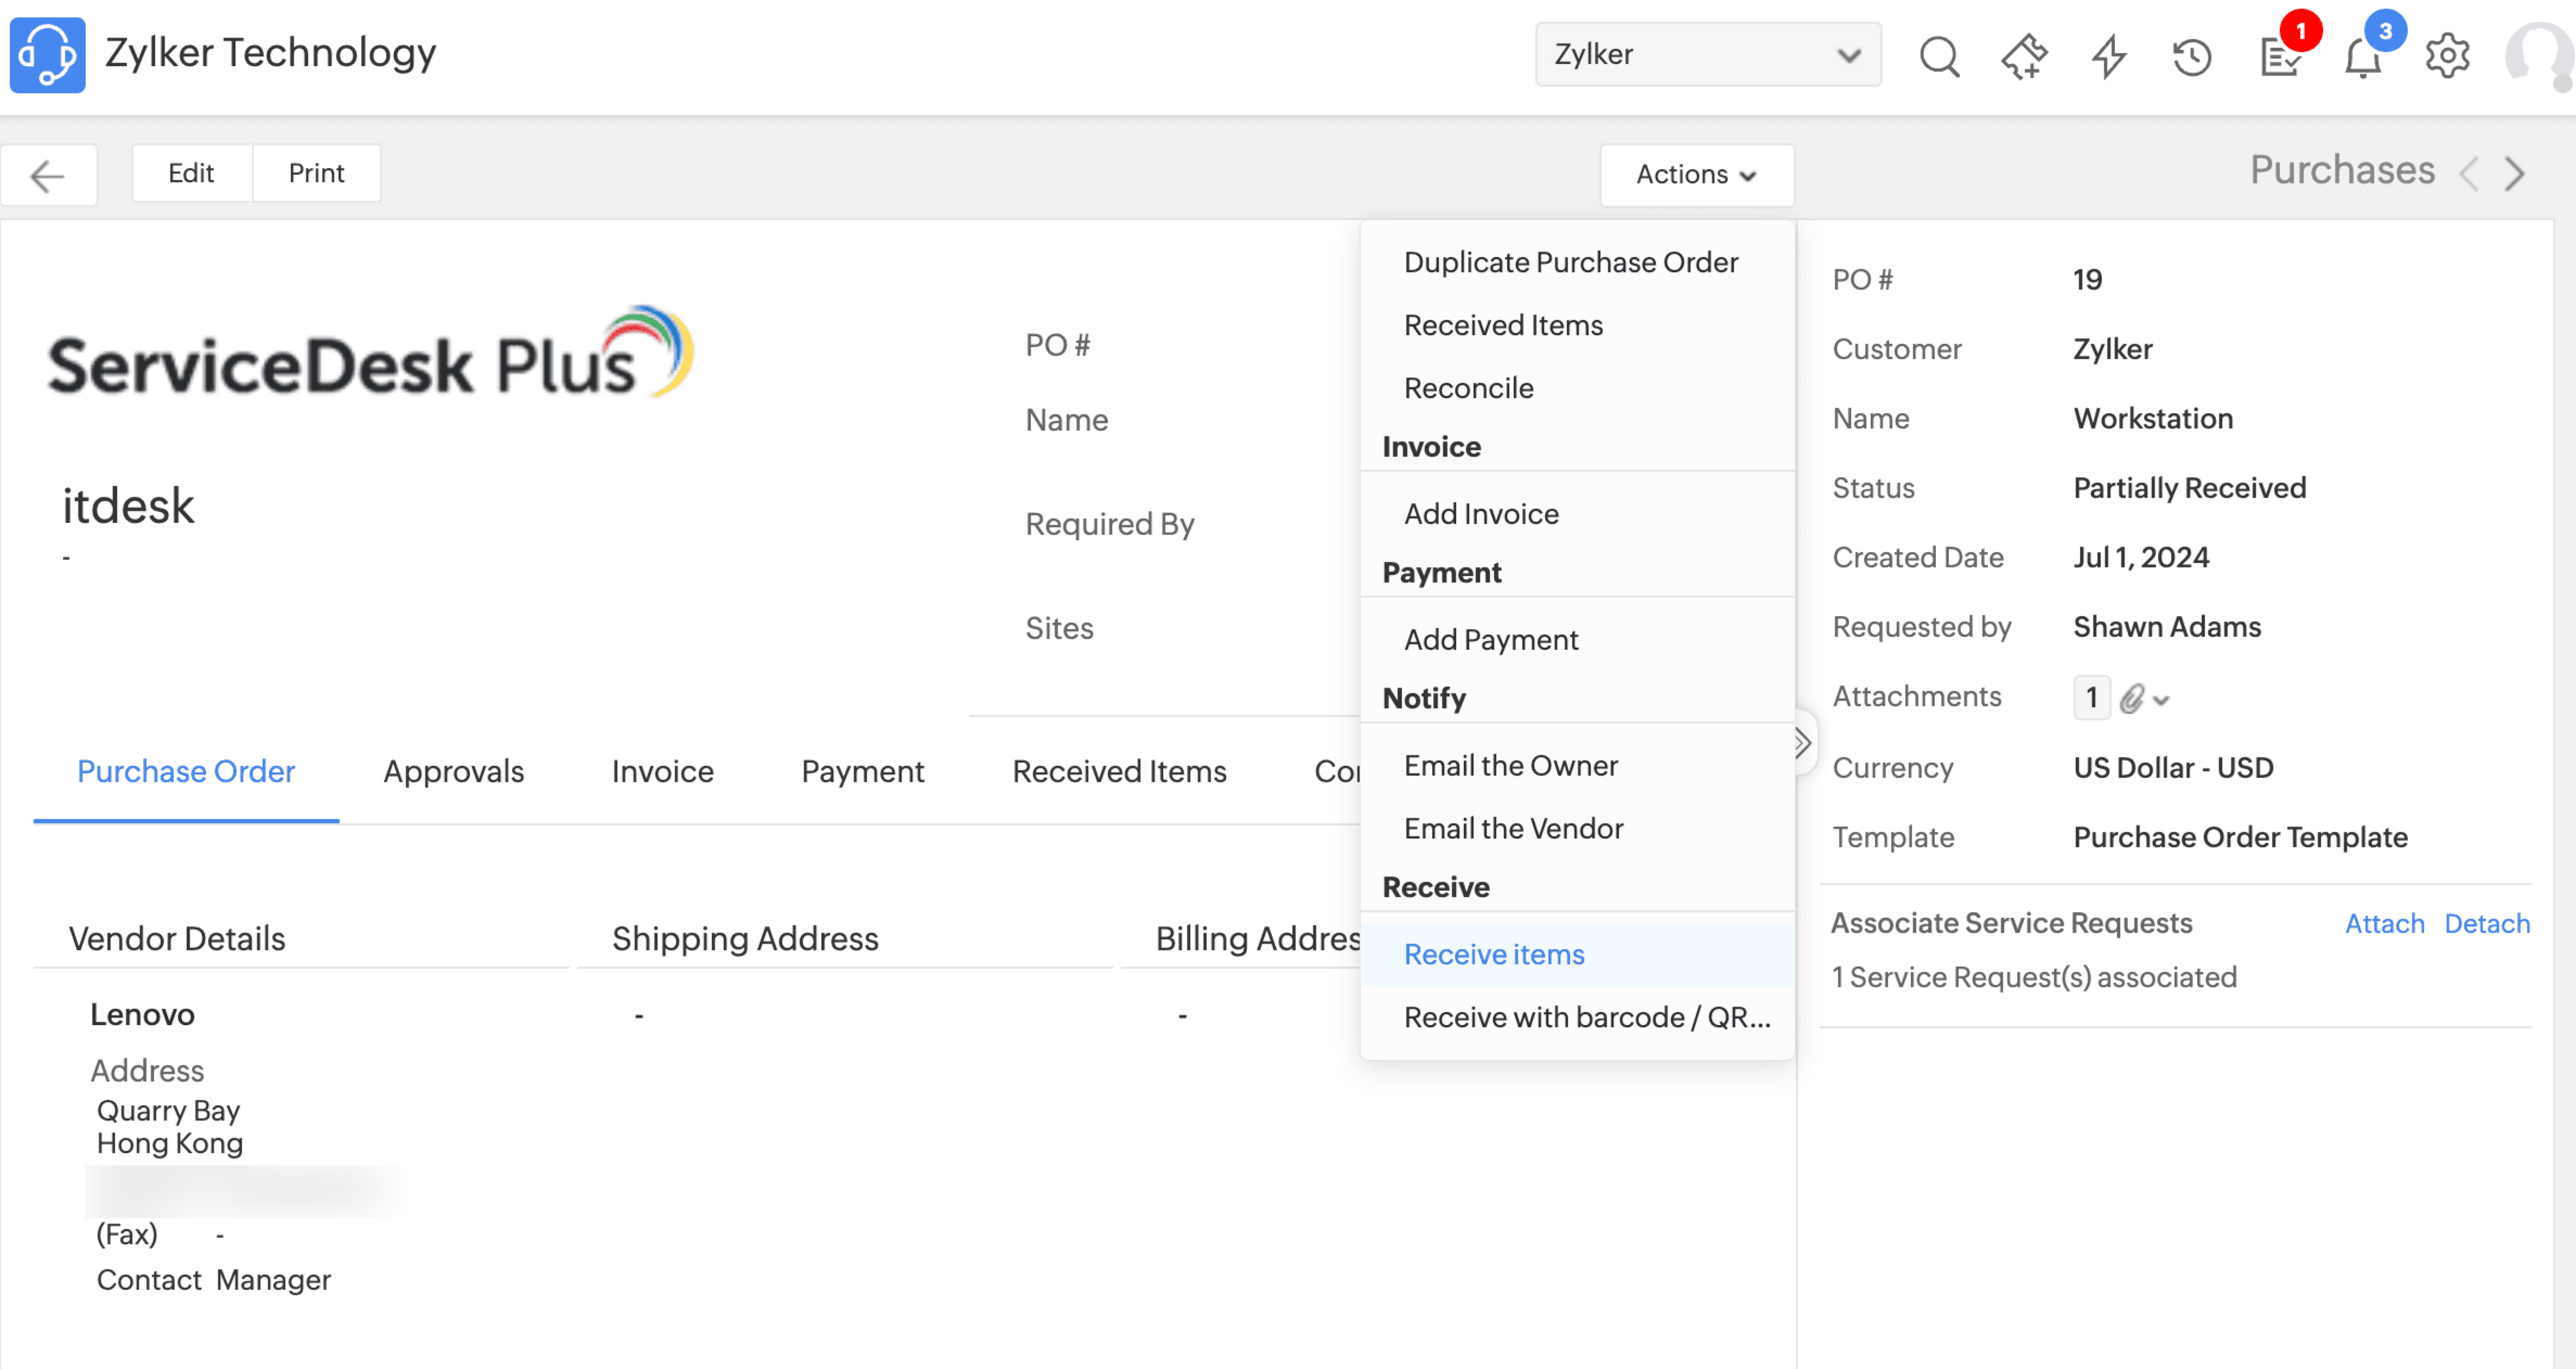Expand the Zylker portal dropdown

[1707, 54]
